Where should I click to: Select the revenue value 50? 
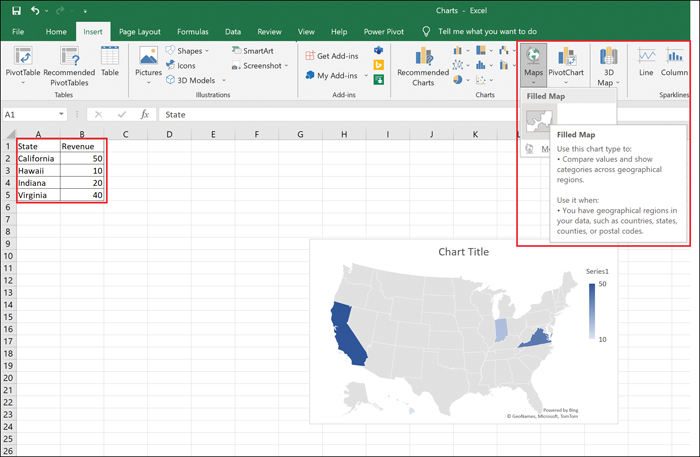pos(82,158)
